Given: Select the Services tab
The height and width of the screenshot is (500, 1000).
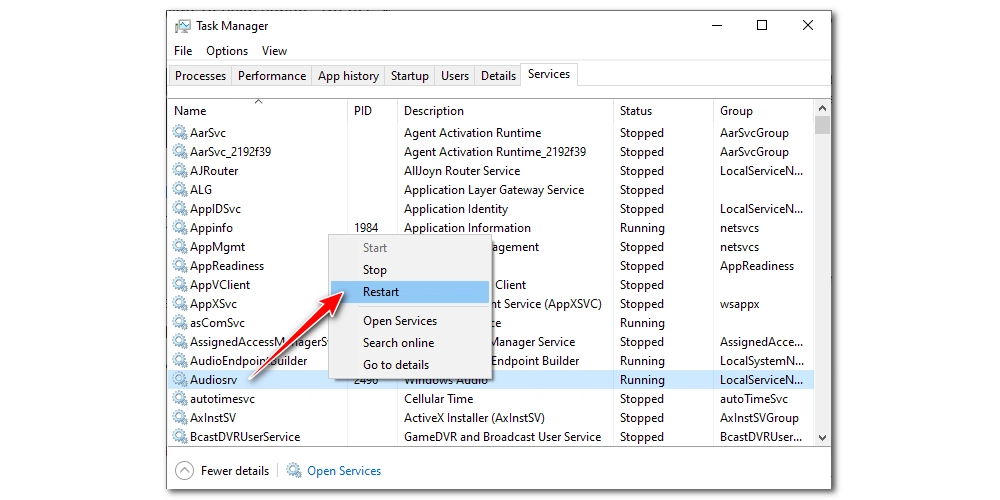Looking at the screenshot, I should (x=549, y=74).
